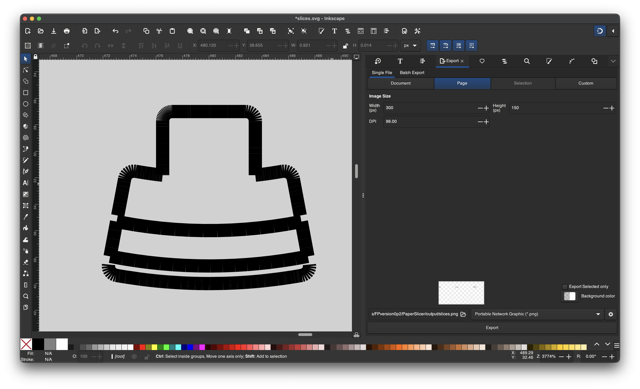640x389 pixels.
Task: Toggle scale stroke width with object
Action: tap(433, 46)
